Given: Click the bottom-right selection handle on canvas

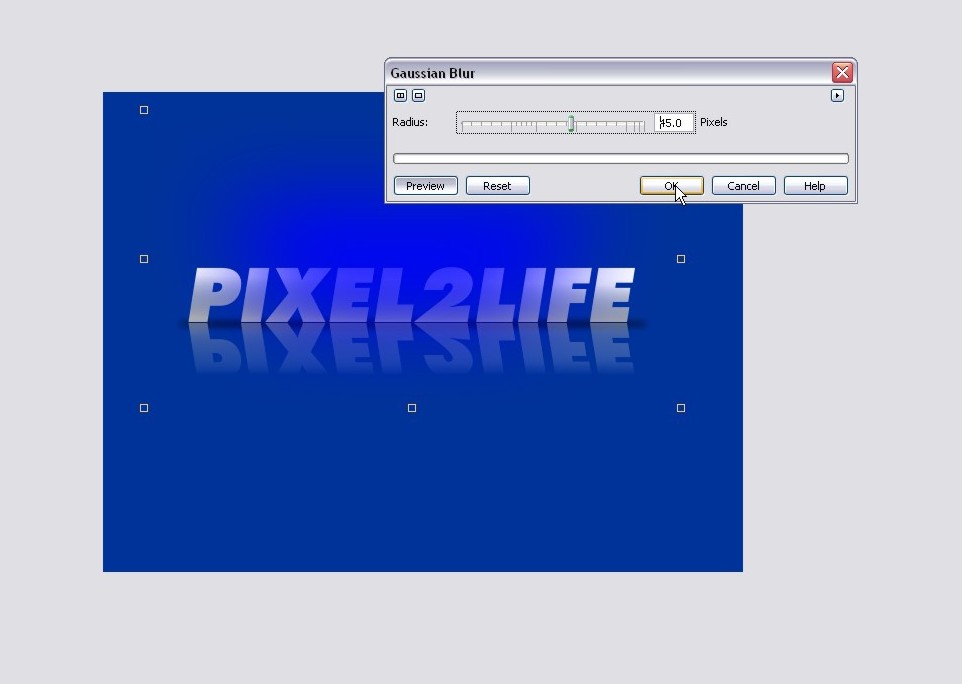Looking at the screenshot, I should click(x=681, y=408).
